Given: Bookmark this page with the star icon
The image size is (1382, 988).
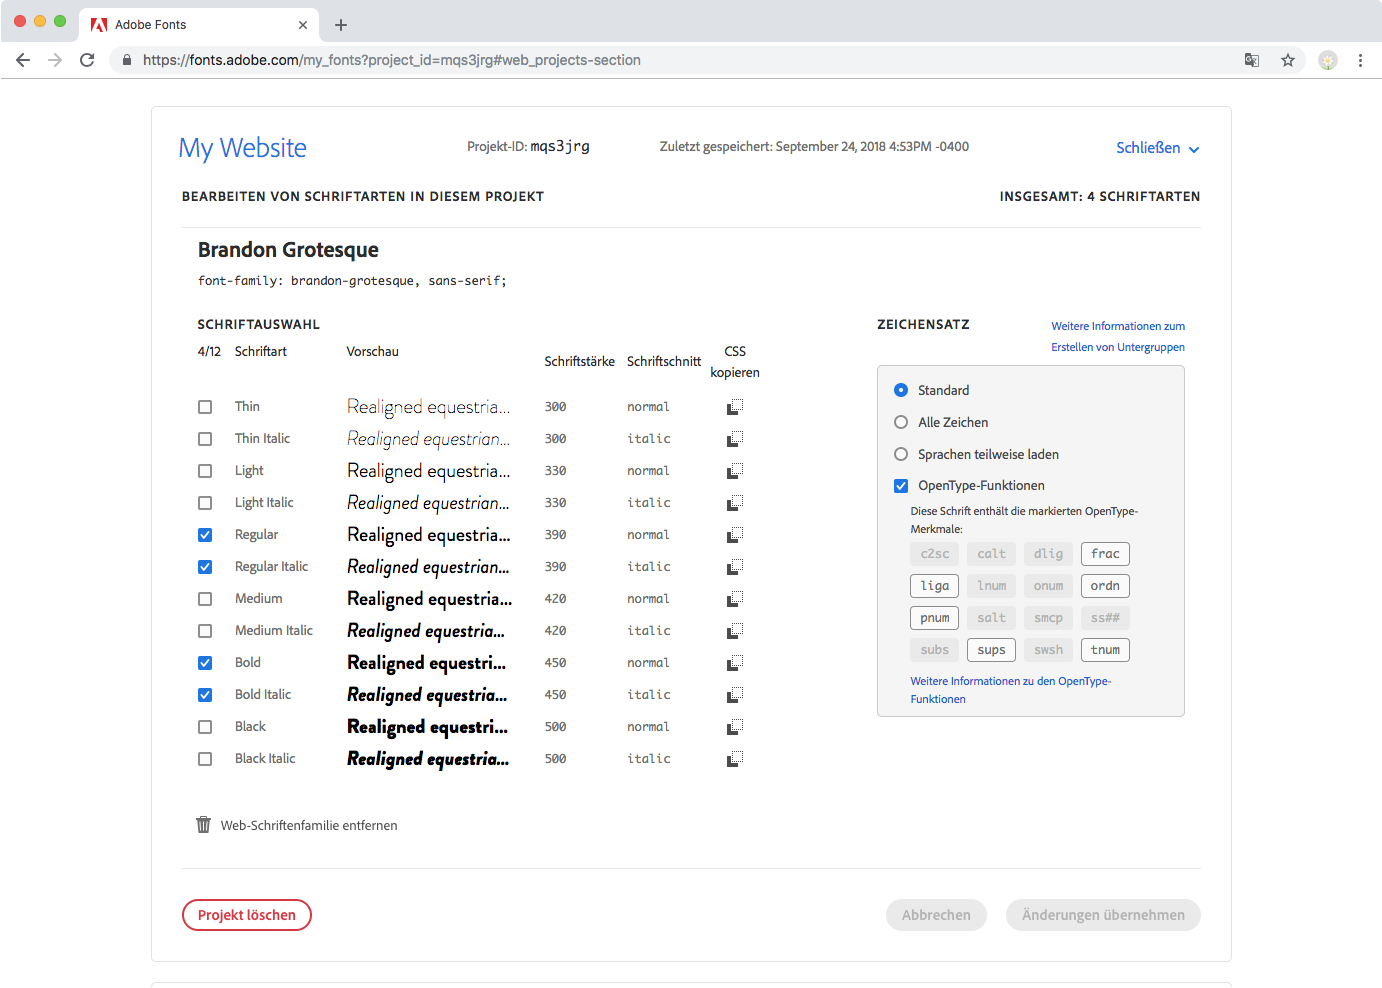Looking at the screenshot, I should [x=1288, y=60].
